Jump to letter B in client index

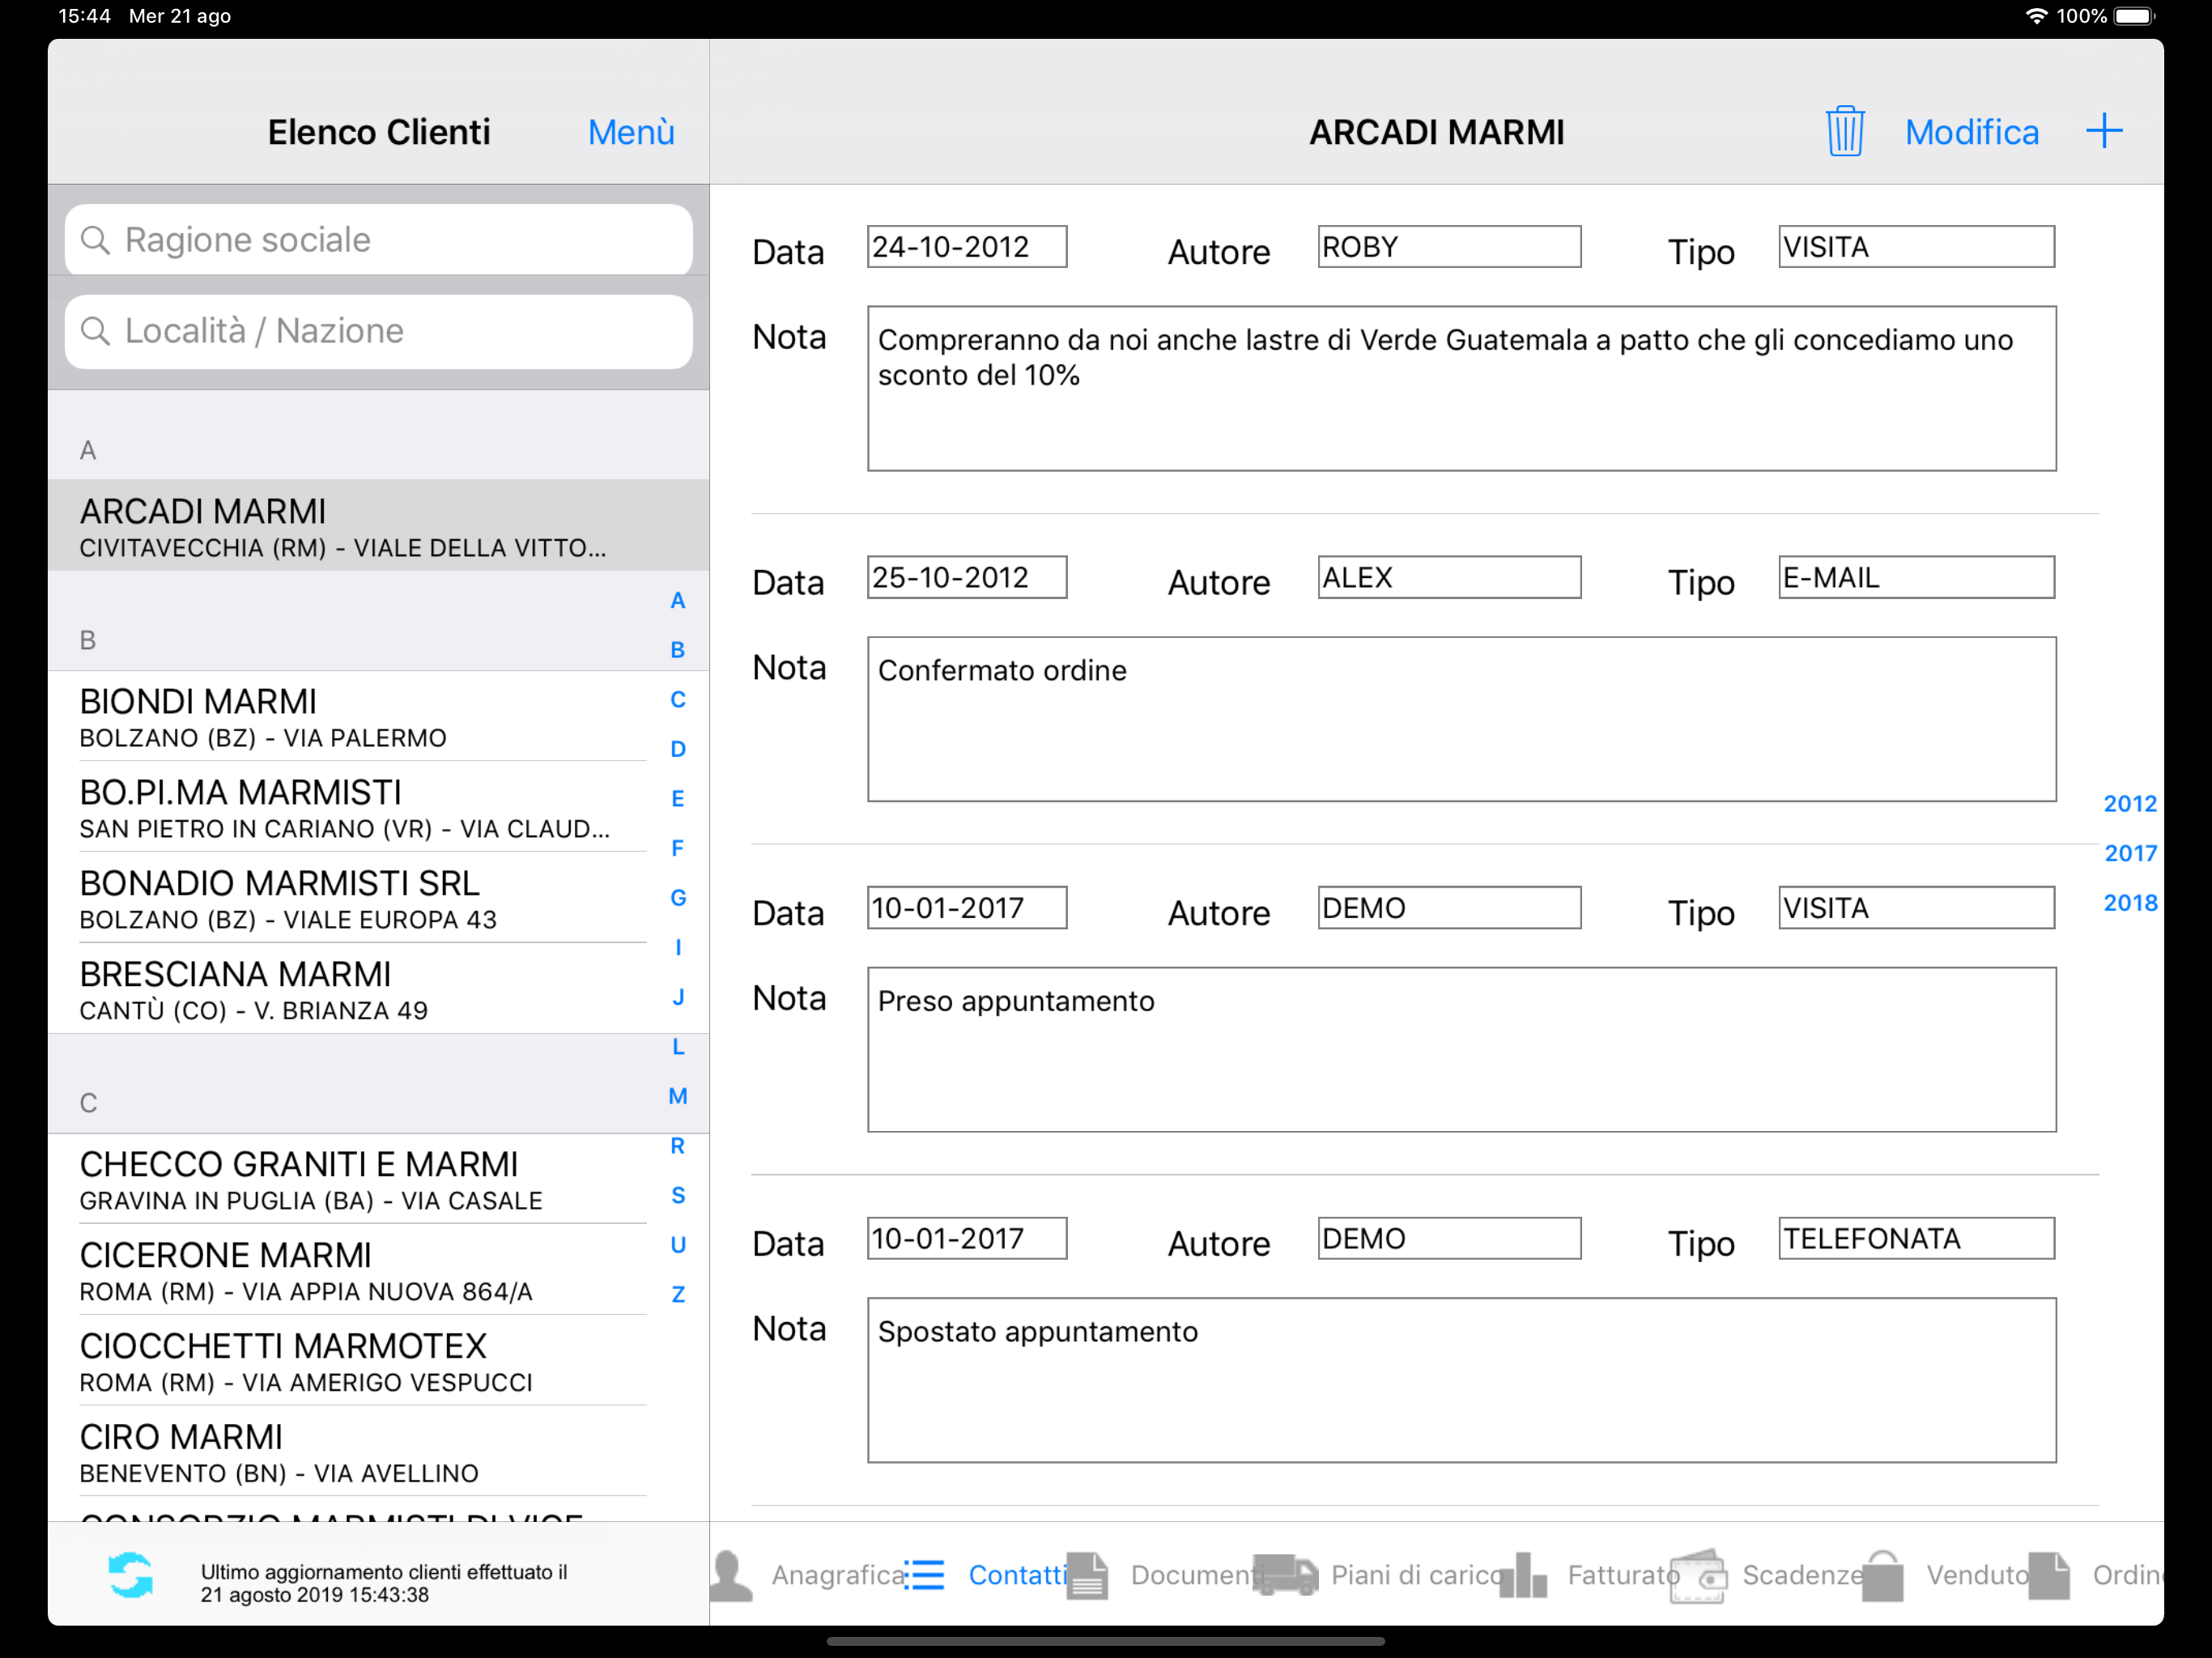pos(678,649)
